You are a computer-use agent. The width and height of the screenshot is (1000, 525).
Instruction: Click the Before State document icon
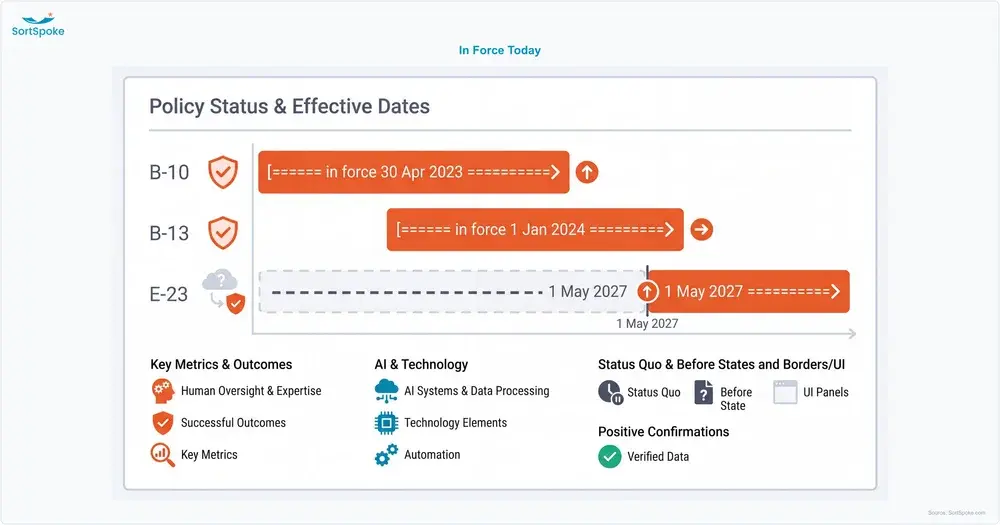pos(703,392)
